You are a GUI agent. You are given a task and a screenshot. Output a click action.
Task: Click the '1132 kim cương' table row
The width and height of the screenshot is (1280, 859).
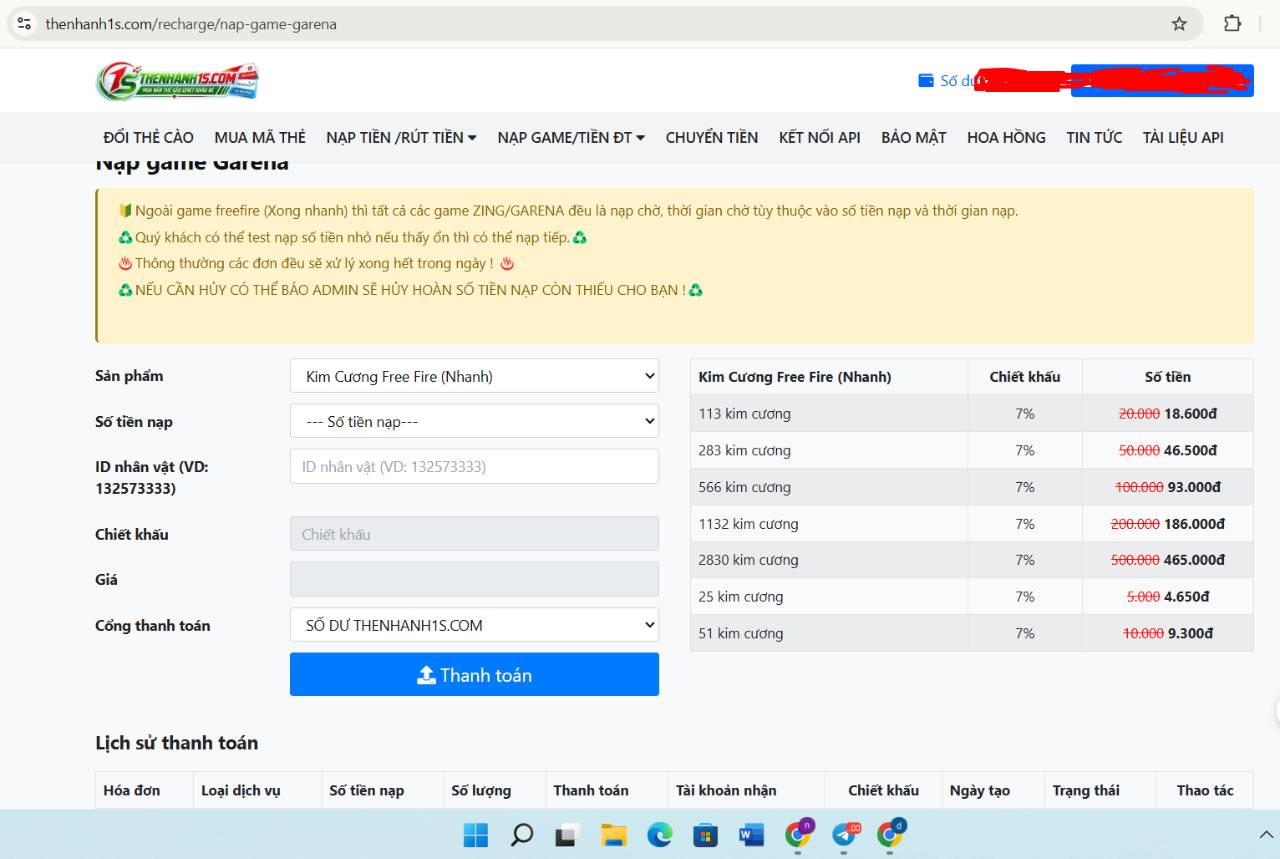click(971, 524)
